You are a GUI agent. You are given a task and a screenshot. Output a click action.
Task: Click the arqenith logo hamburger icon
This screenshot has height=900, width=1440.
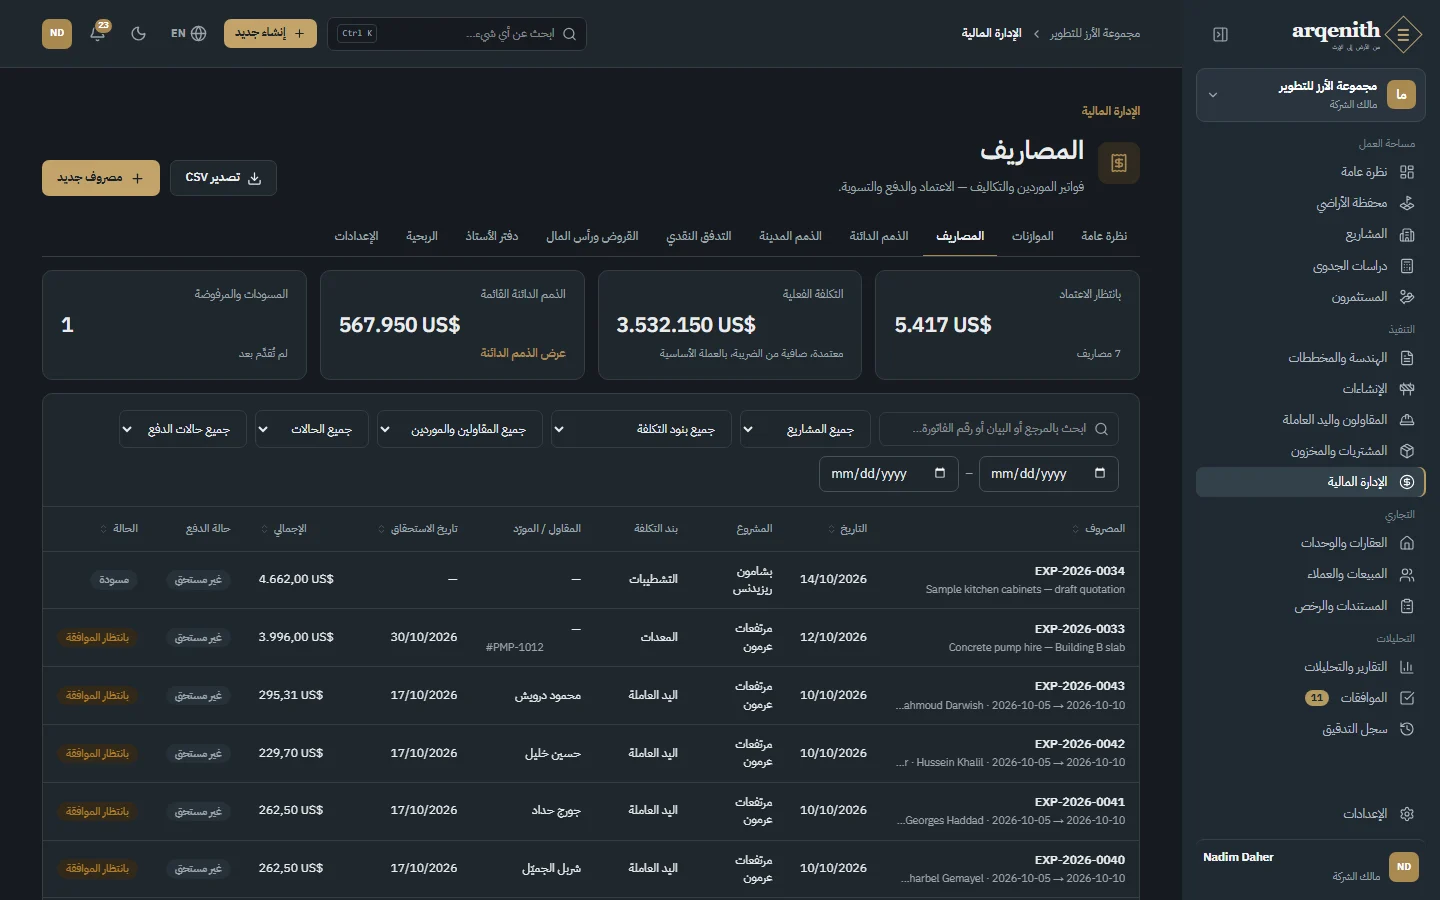1404,35
